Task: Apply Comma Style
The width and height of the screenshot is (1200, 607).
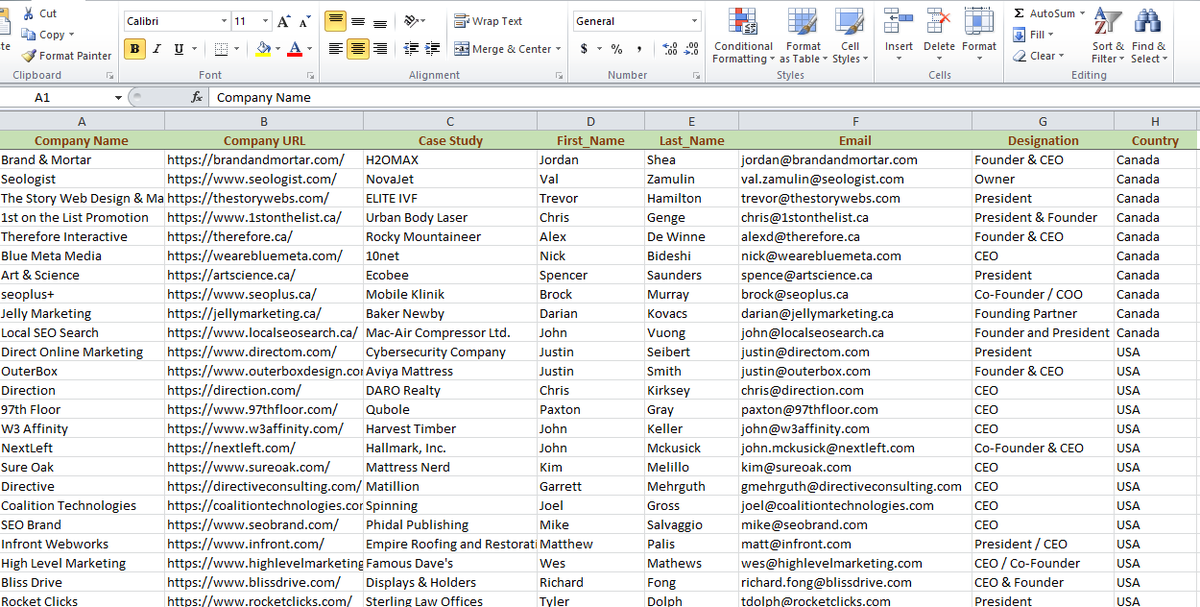Action: click(639, 49)
